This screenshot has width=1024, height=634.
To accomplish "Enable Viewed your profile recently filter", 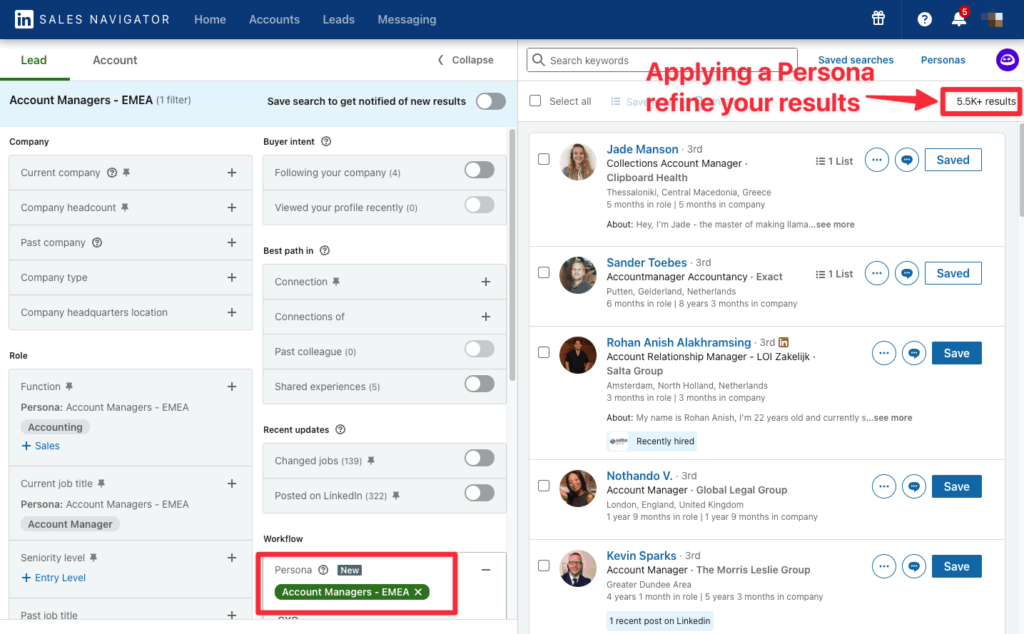I will click(479, 205).
